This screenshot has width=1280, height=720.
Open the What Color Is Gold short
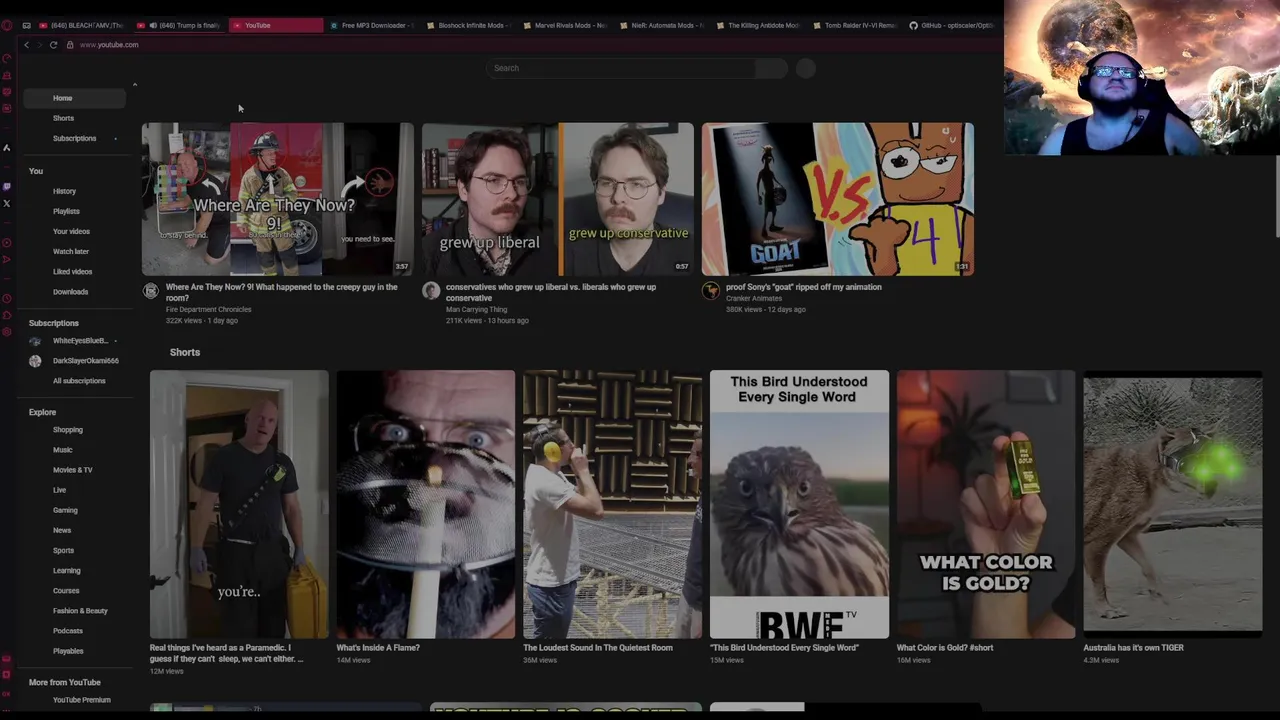coord(986,504)
